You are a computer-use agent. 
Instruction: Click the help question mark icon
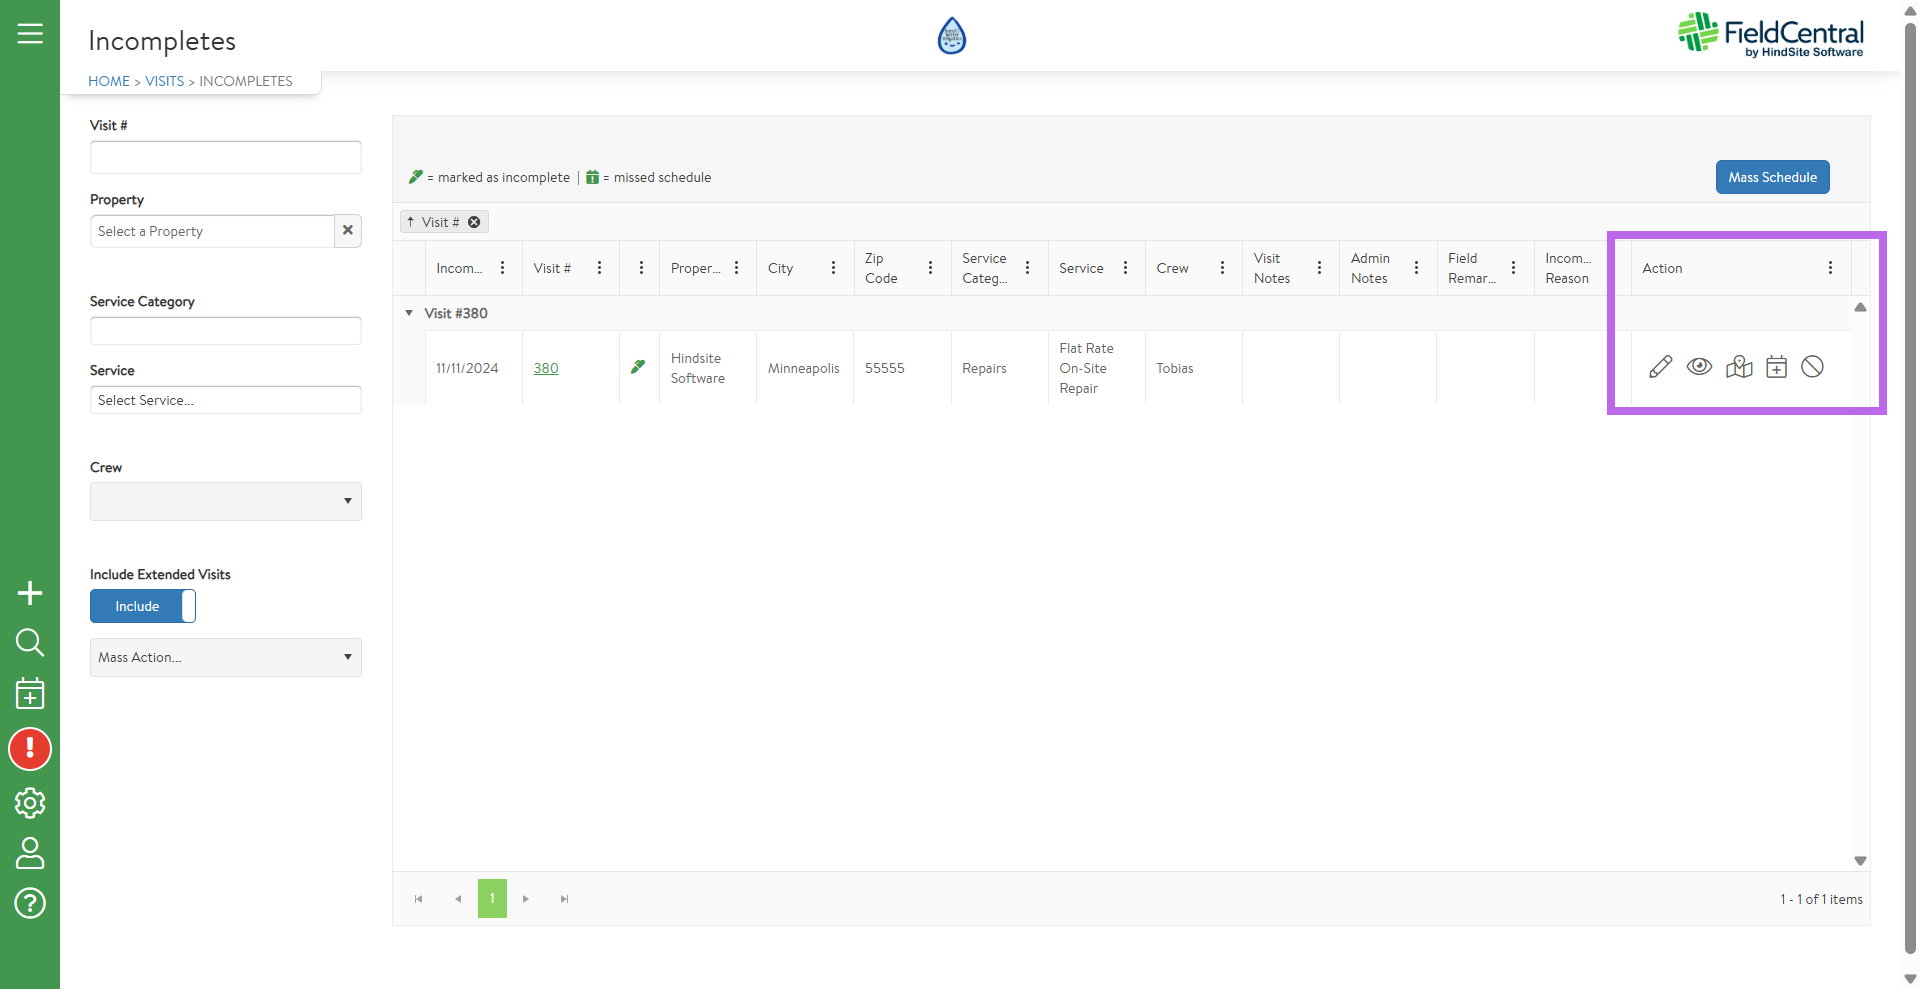click(30, 903)
